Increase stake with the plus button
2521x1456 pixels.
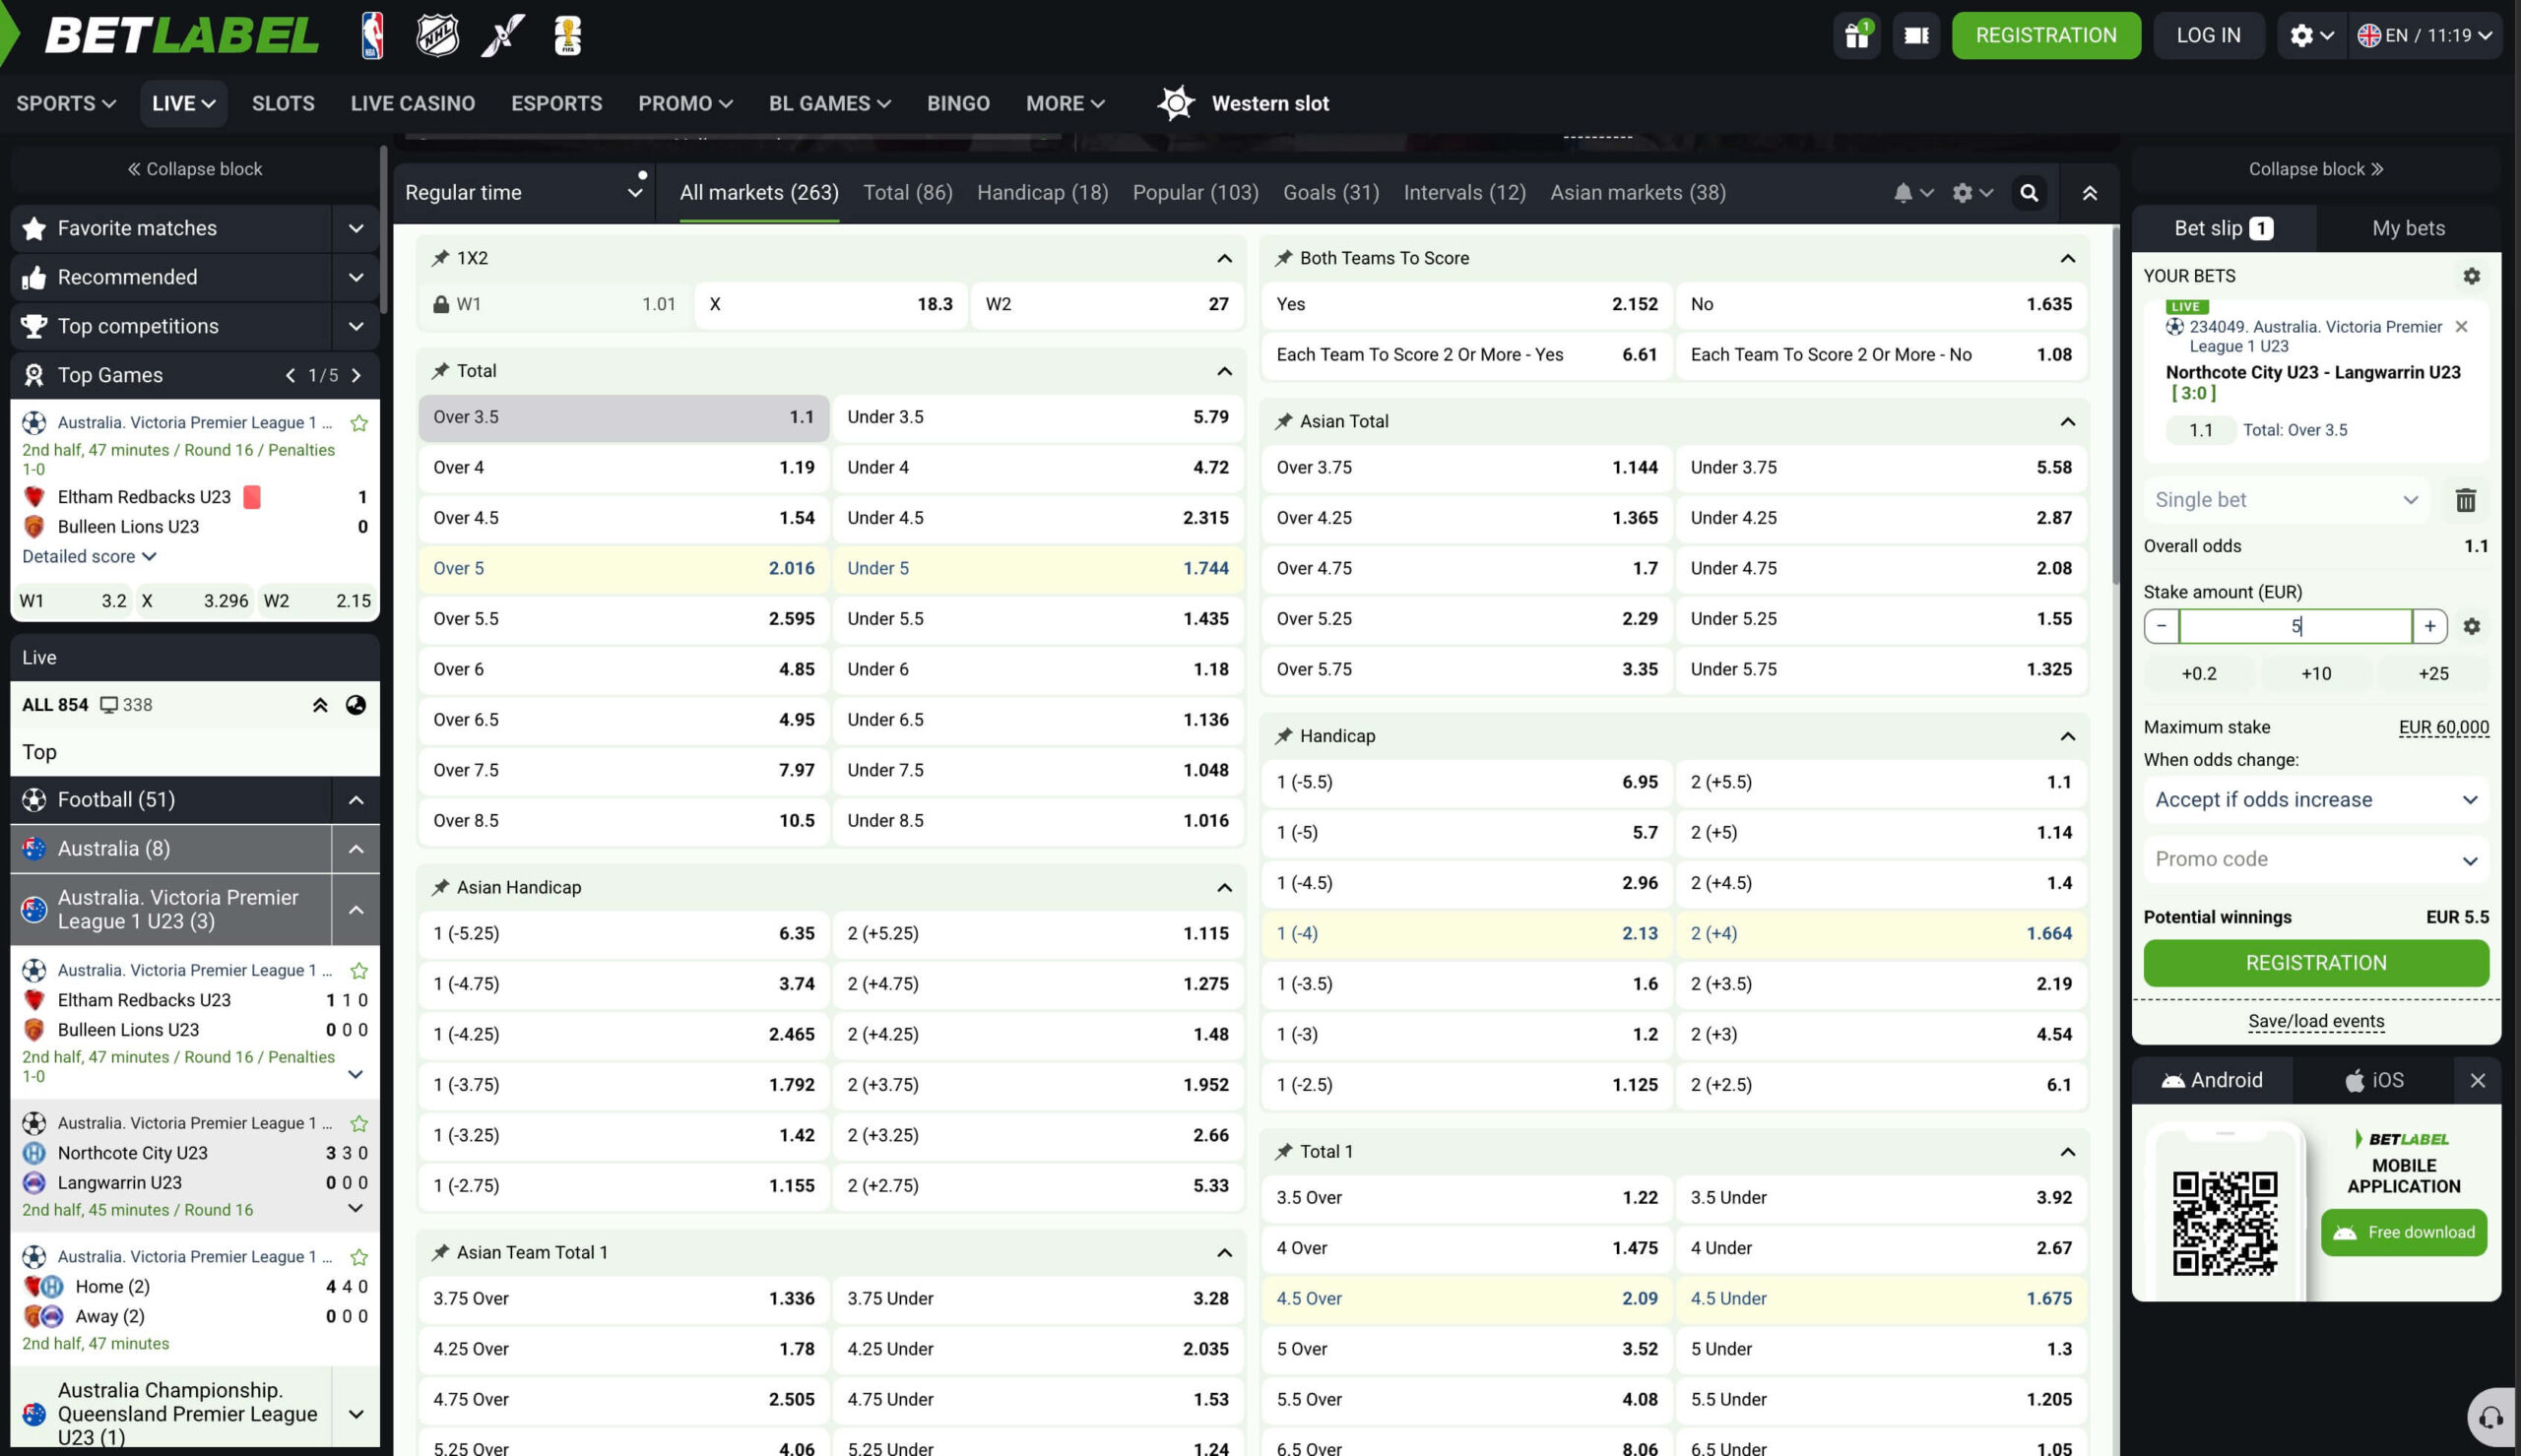pos(2429,627)
